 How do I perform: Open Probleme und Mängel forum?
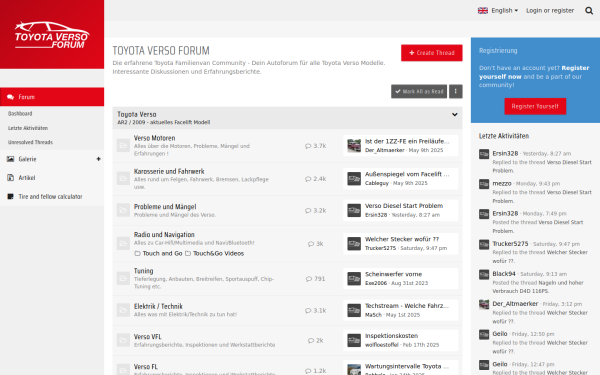click(165, 207)
